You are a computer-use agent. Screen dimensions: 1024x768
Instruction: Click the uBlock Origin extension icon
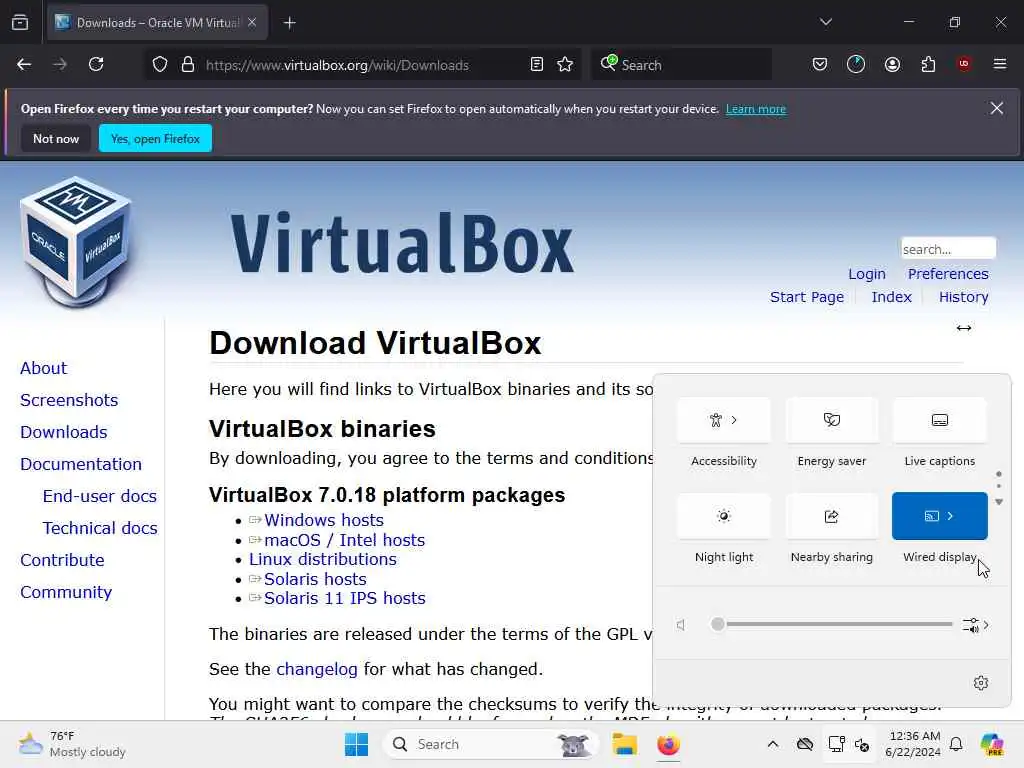pyautogui.click(x=964, y=64)
